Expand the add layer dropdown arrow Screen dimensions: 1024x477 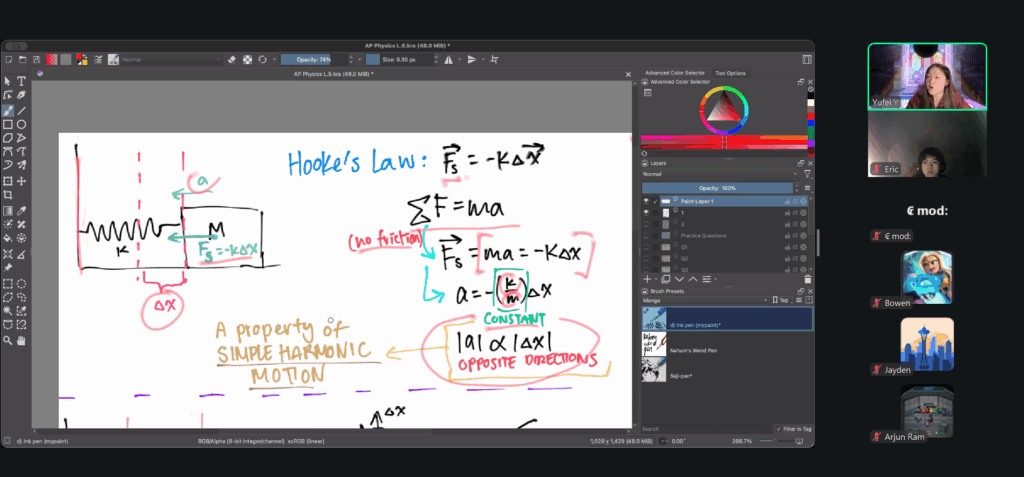point(658,278)
